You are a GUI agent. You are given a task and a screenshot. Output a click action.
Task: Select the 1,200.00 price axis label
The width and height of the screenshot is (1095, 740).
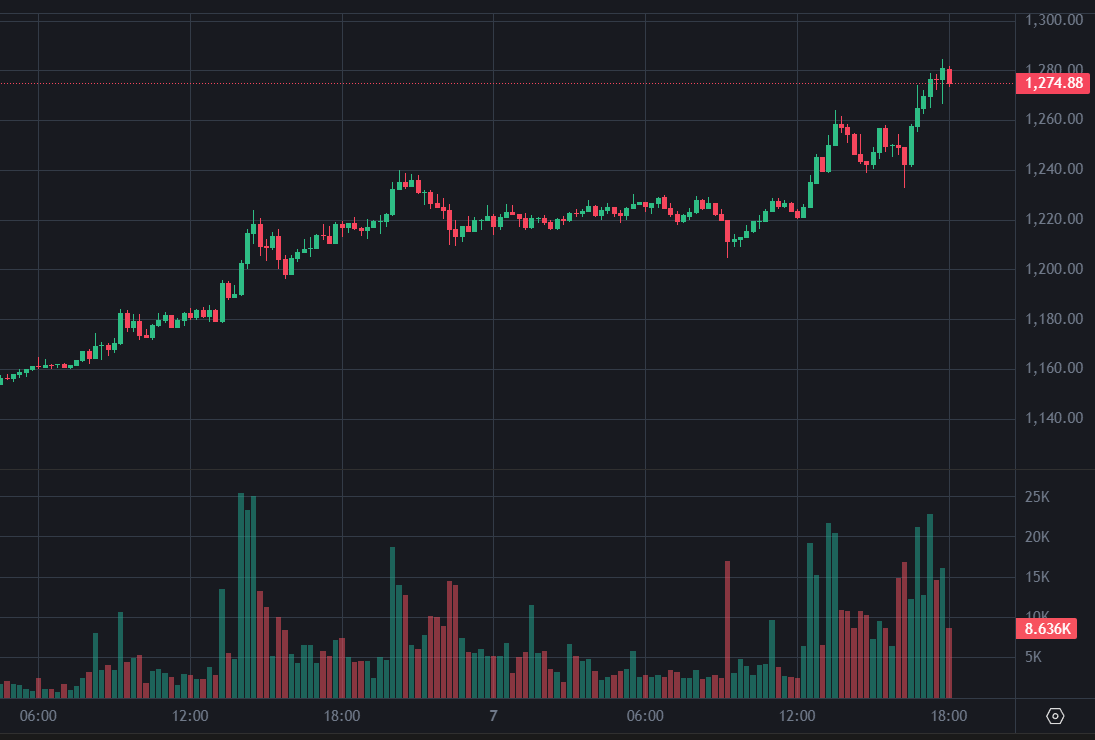click(1055, 269)
